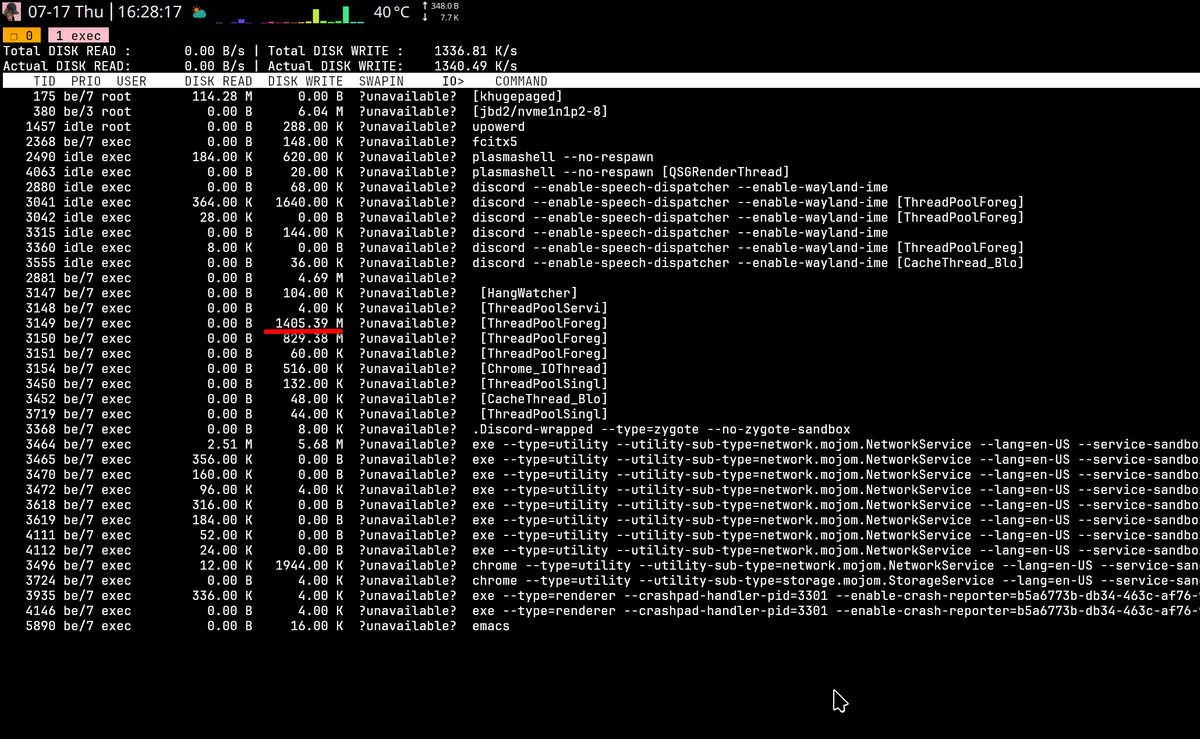Click the DISK WRITE column header
The width and height of the screenshot is (1200, 739).
[305, 81]
